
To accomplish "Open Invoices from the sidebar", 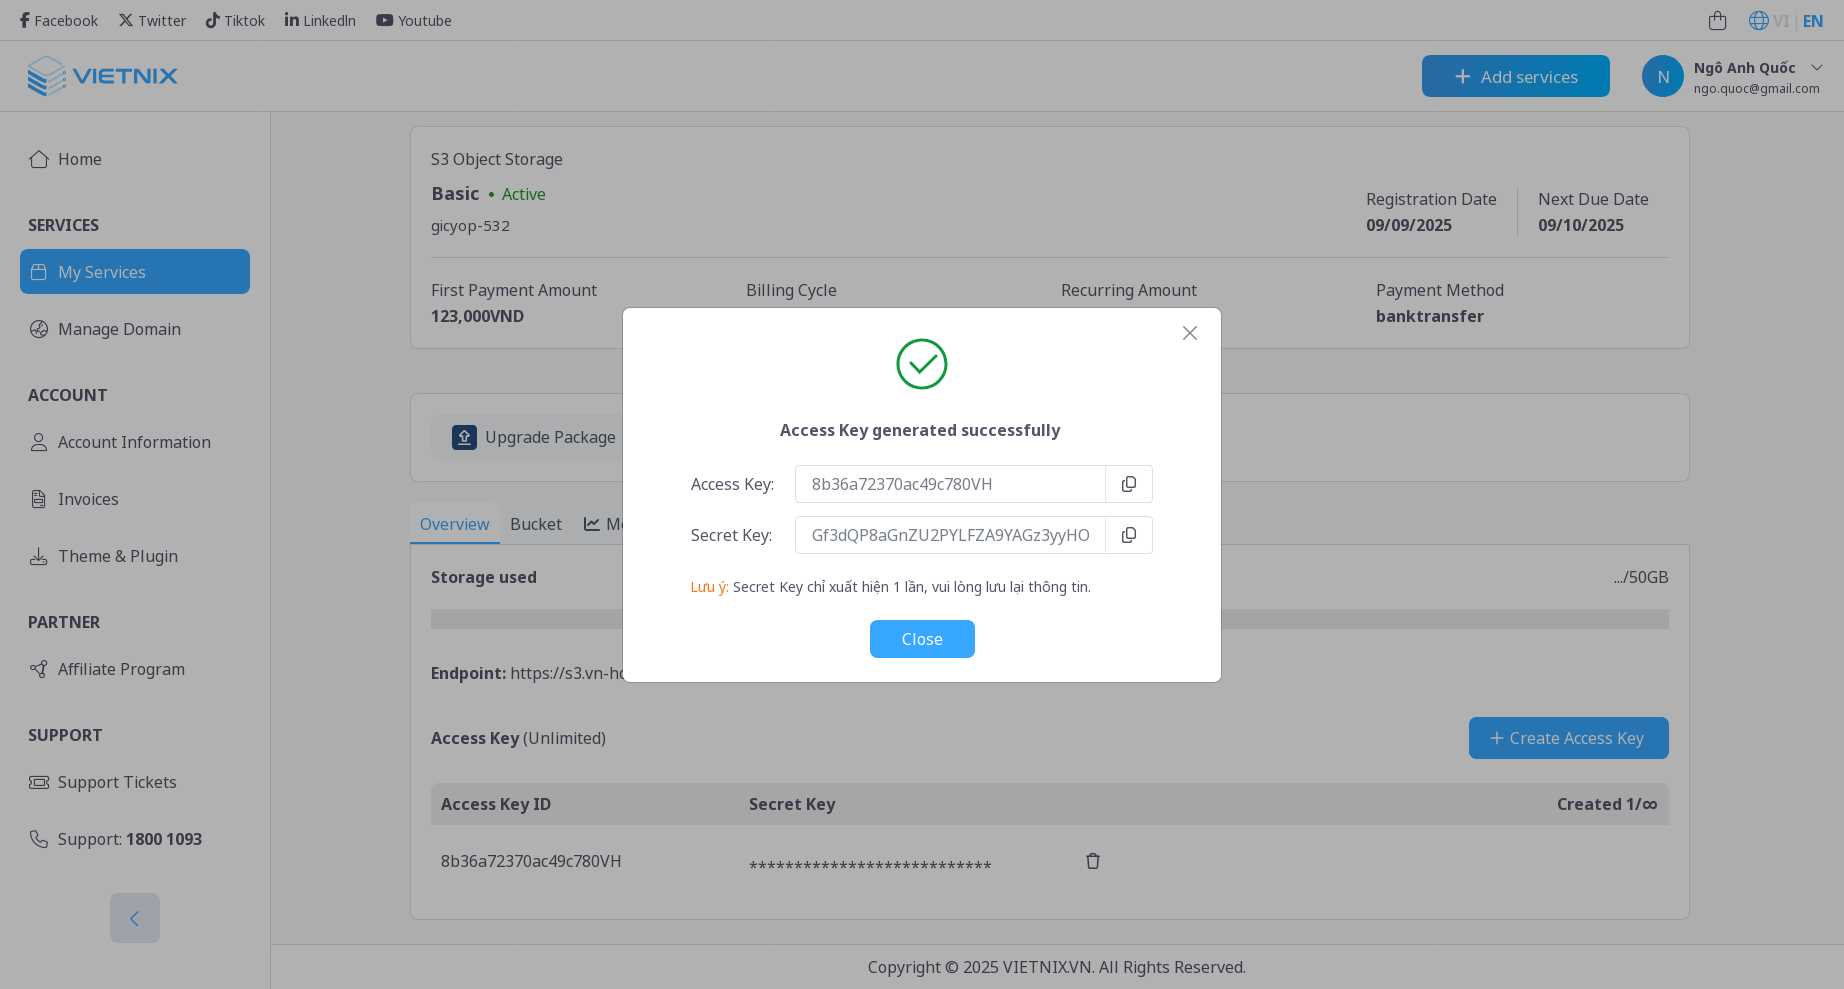I will click(88, 499).
